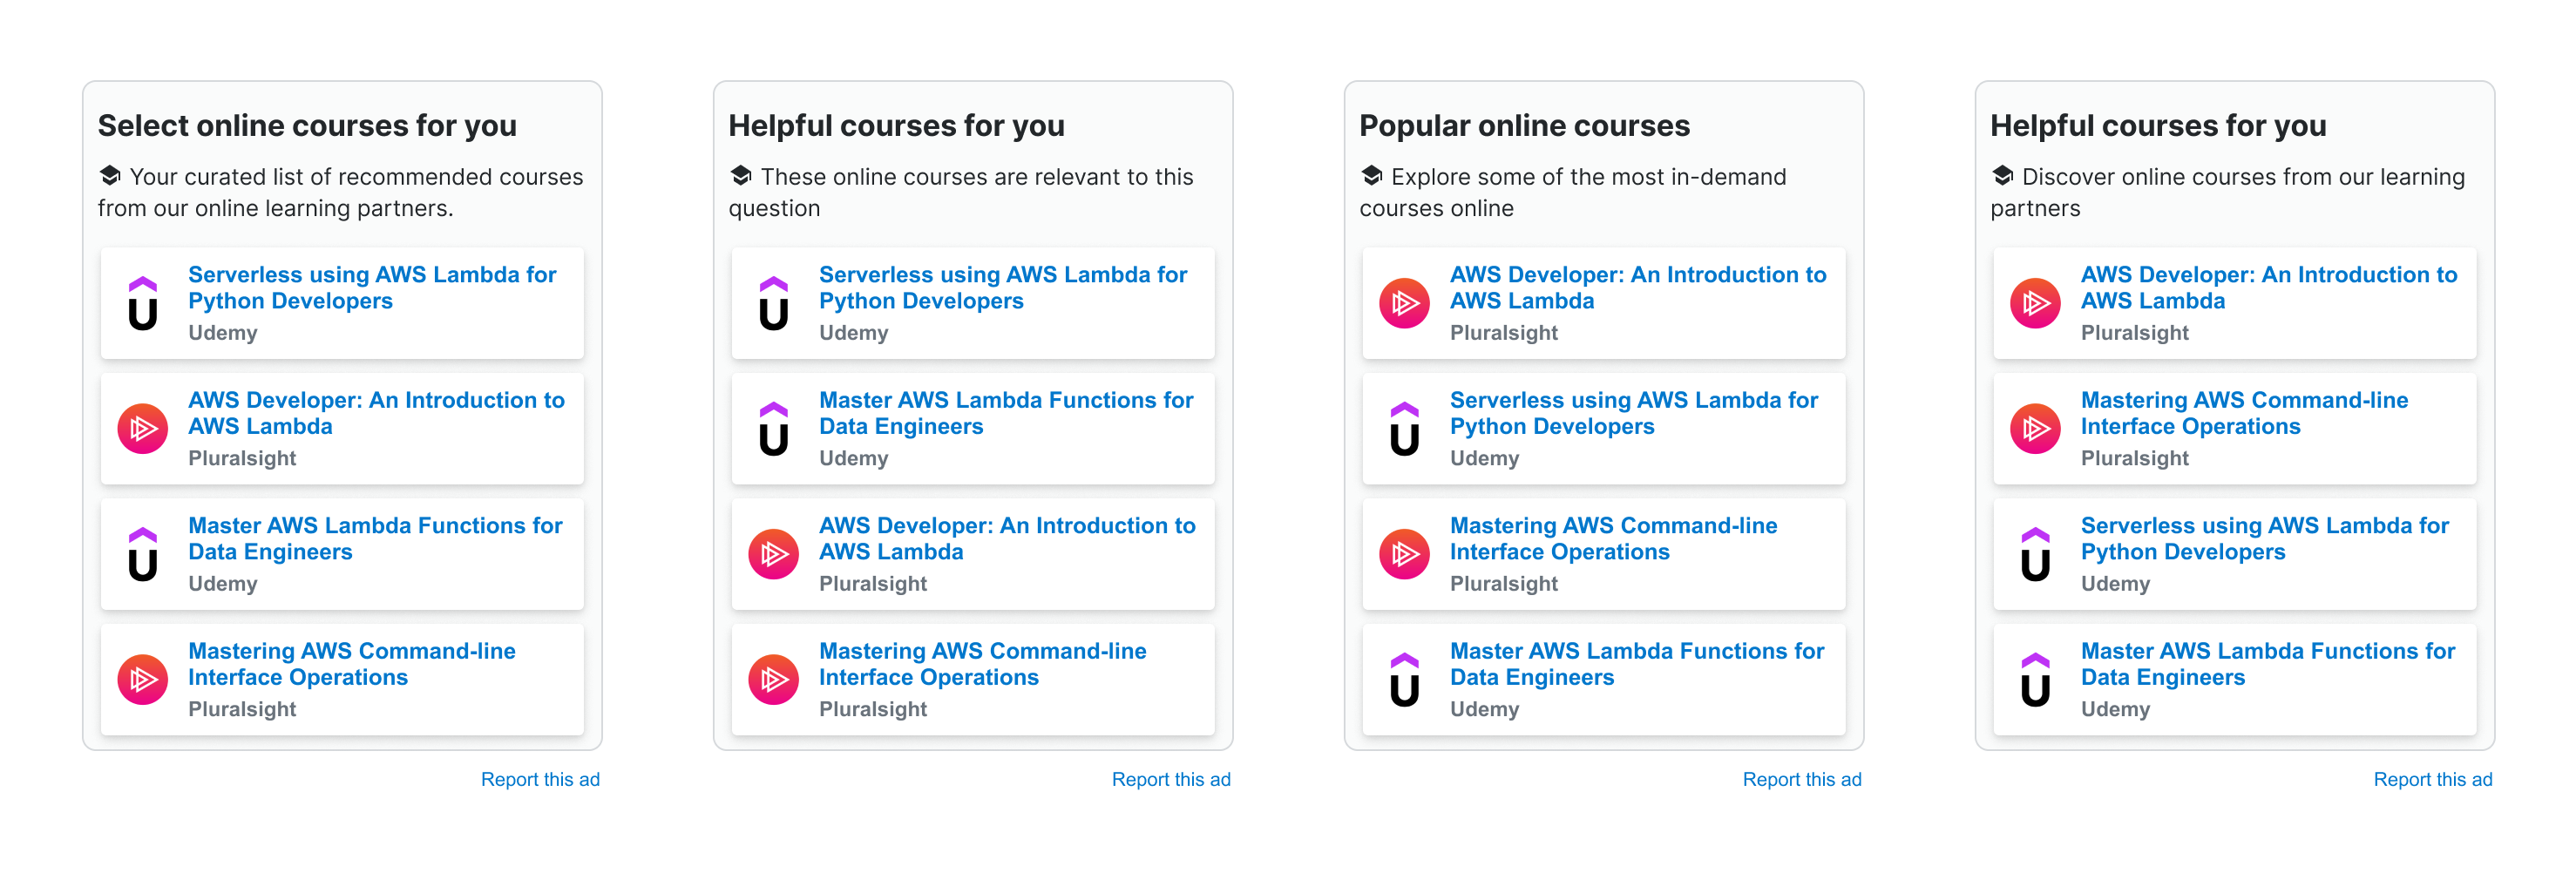This screenshot has width=2576, height=873.
Task: Open 'Serverless using AWS Lambda' link in Select online courses
Action: (x=371, y=287)
